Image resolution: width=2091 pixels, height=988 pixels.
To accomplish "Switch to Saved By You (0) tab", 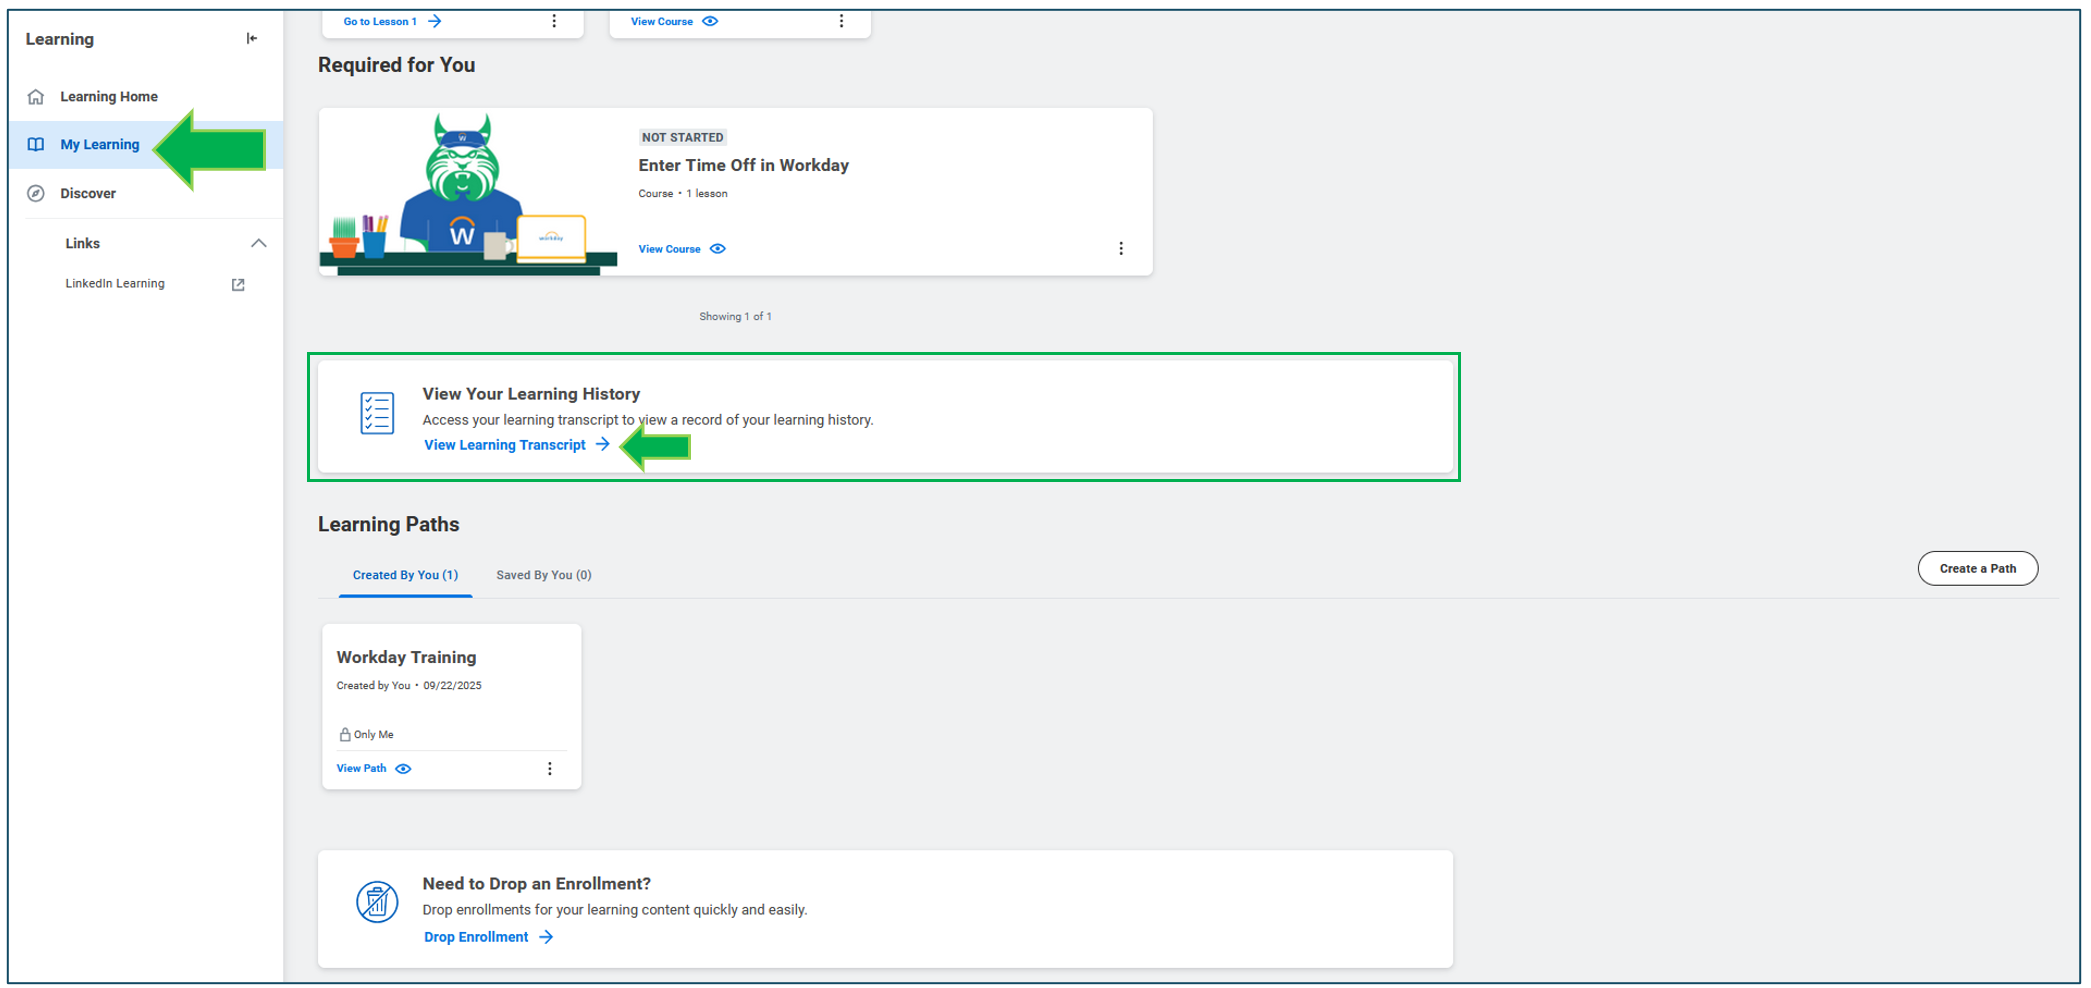I will 544,575.
